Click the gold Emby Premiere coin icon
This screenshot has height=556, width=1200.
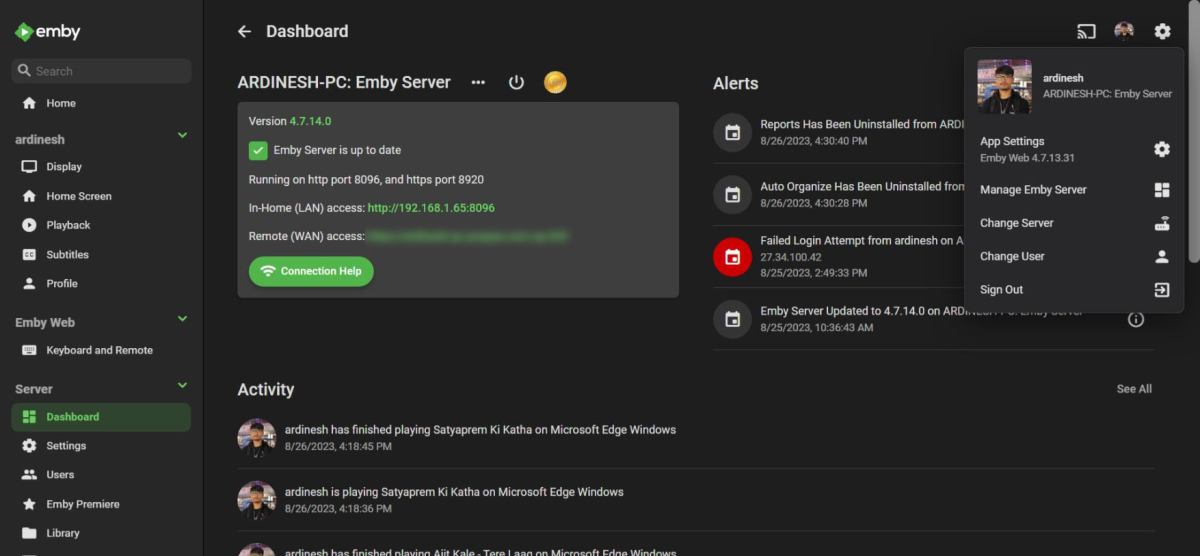(x=555, y=82)
